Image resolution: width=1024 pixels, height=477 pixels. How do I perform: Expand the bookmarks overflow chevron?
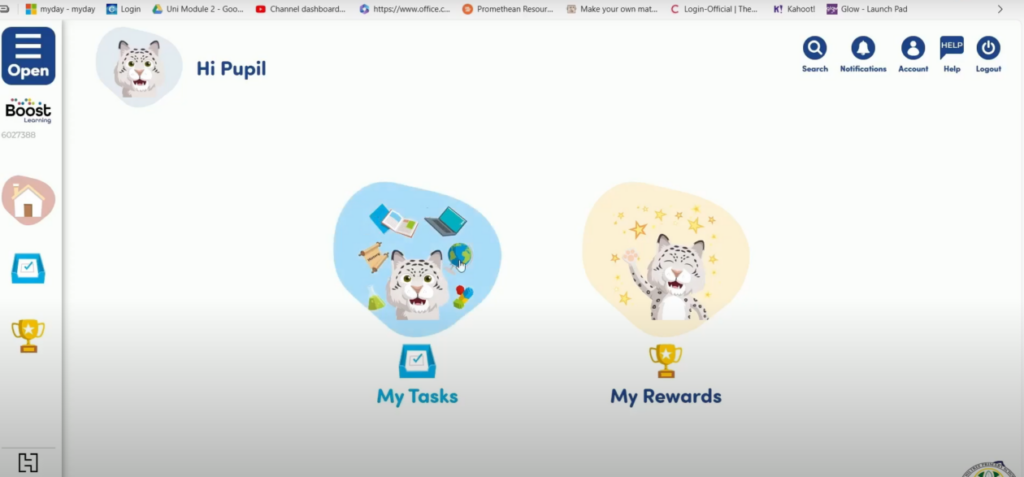pyautogui.click(x=1000, y=9)
